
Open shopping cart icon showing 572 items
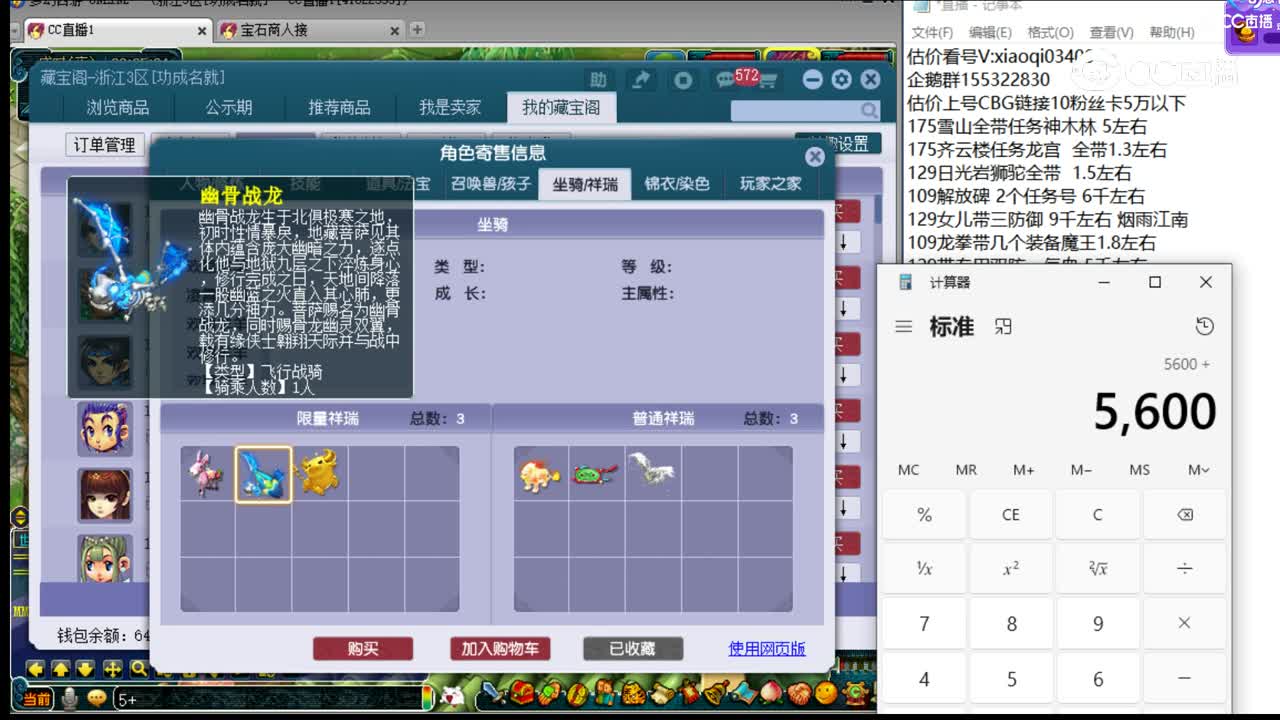(768, 80)
